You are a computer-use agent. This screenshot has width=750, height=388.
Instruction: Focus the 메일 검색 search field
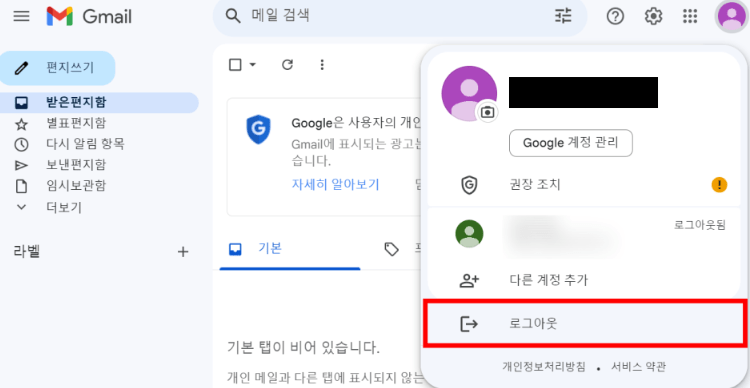click(x=399, y=16)
